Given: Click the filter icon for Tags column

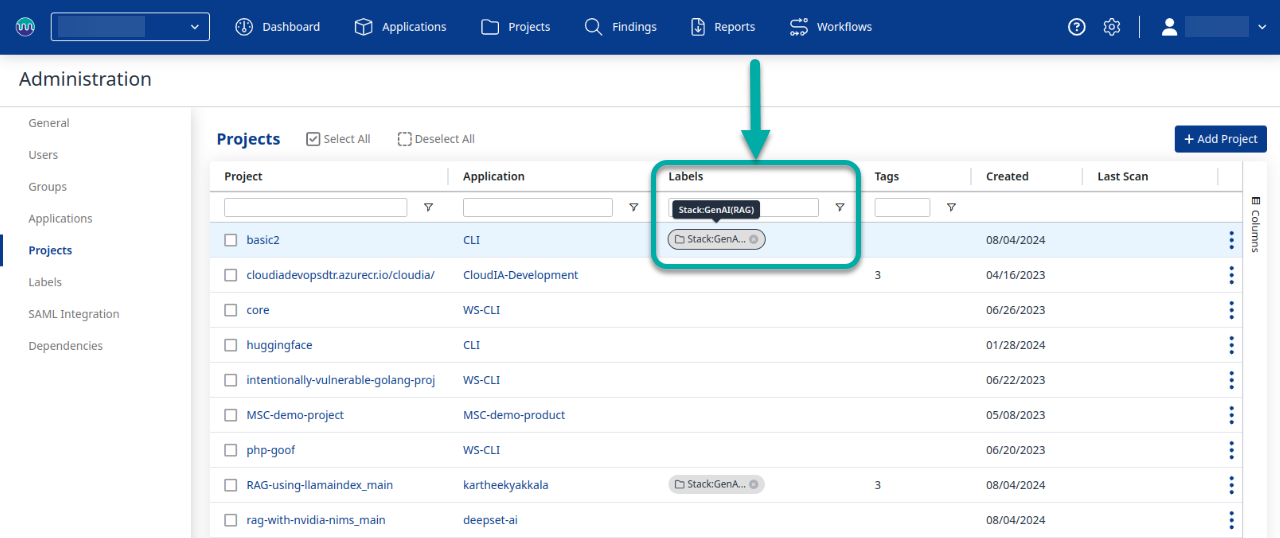Looking at the screenshot, I should (x=951, y=208).
